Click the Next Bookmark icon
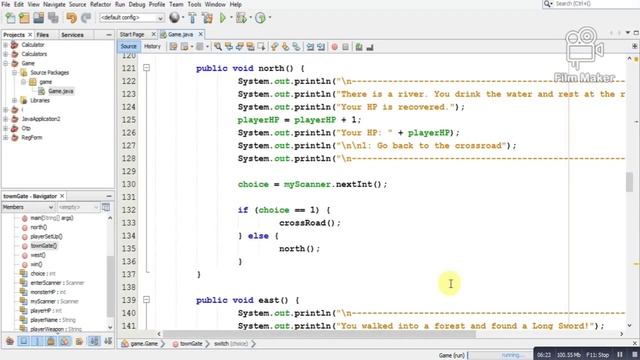The height and width of the screenshot is (360, 640). click(x=285, y=47)
